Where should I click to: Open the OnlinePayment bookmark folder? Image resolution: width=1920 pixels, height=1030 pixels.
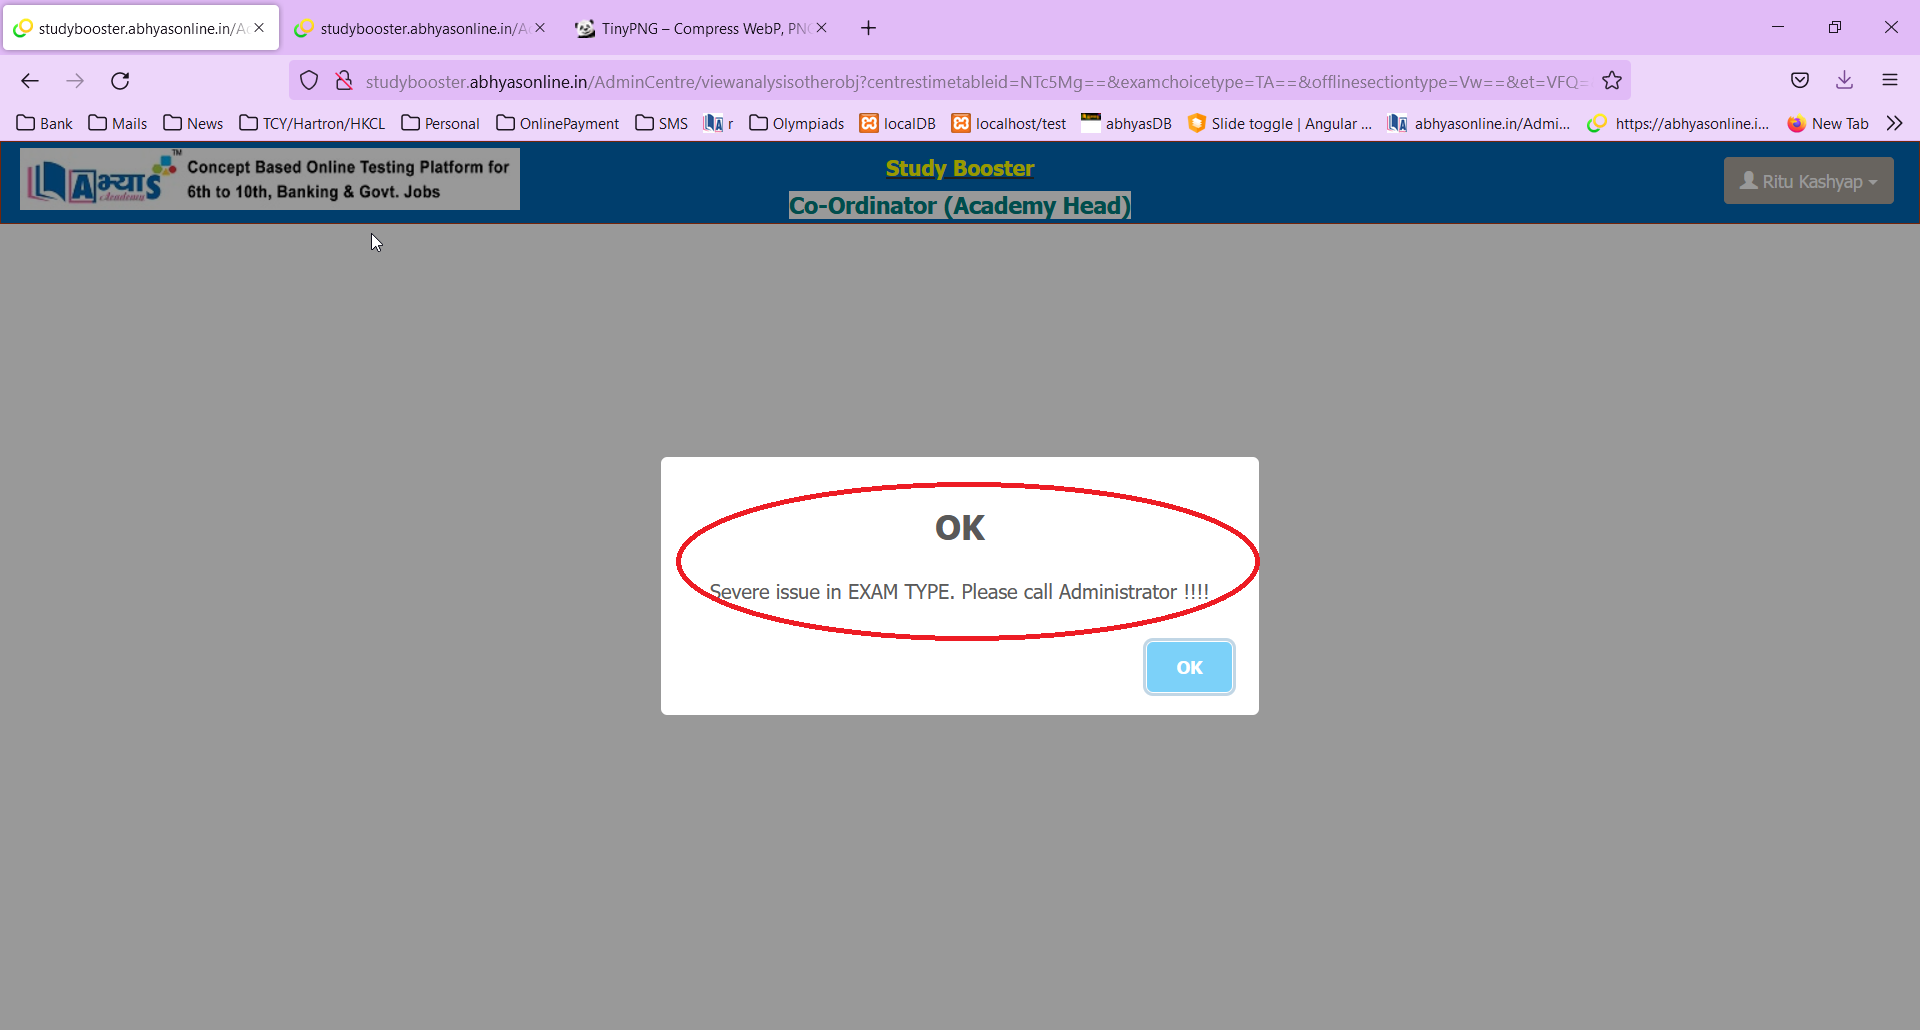click(x=558, y=123)
